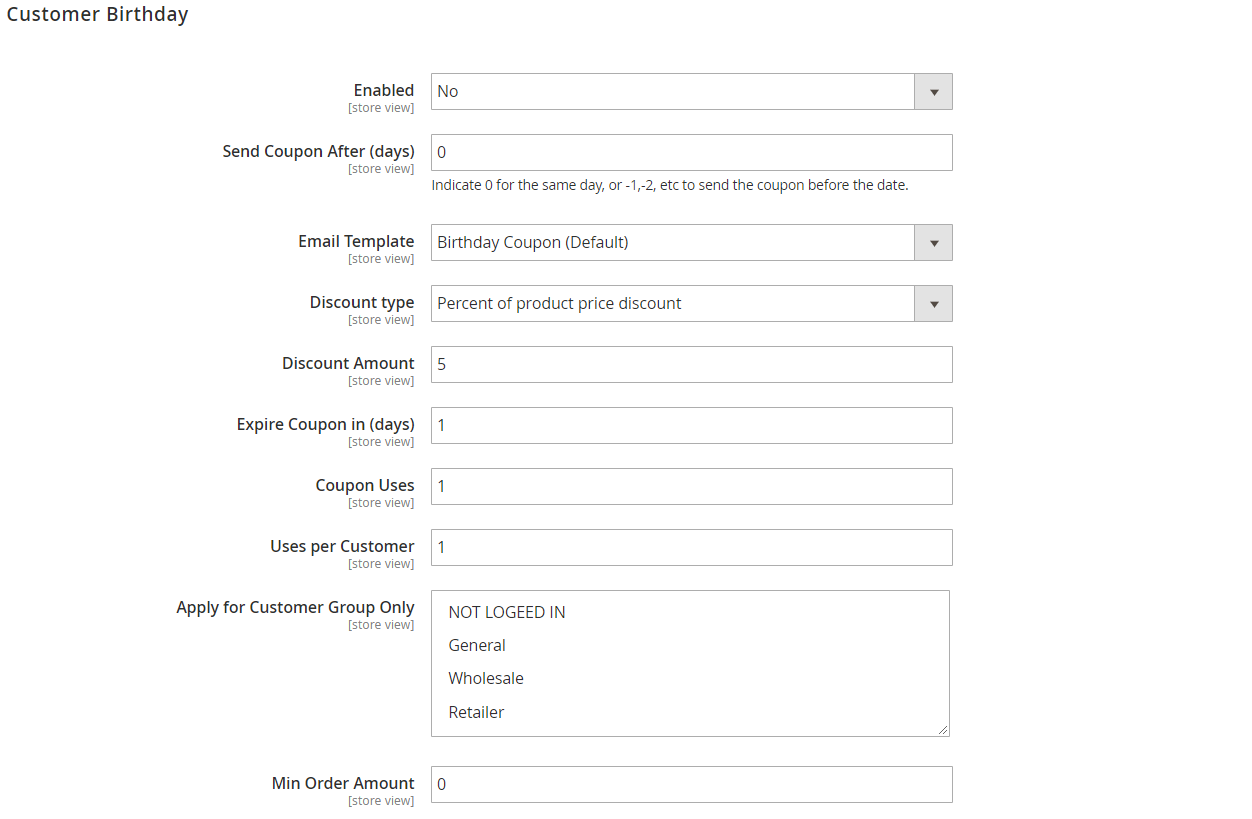
Task: Click the Discount type label
Action: pyautogui.click(x=362, y=302)
